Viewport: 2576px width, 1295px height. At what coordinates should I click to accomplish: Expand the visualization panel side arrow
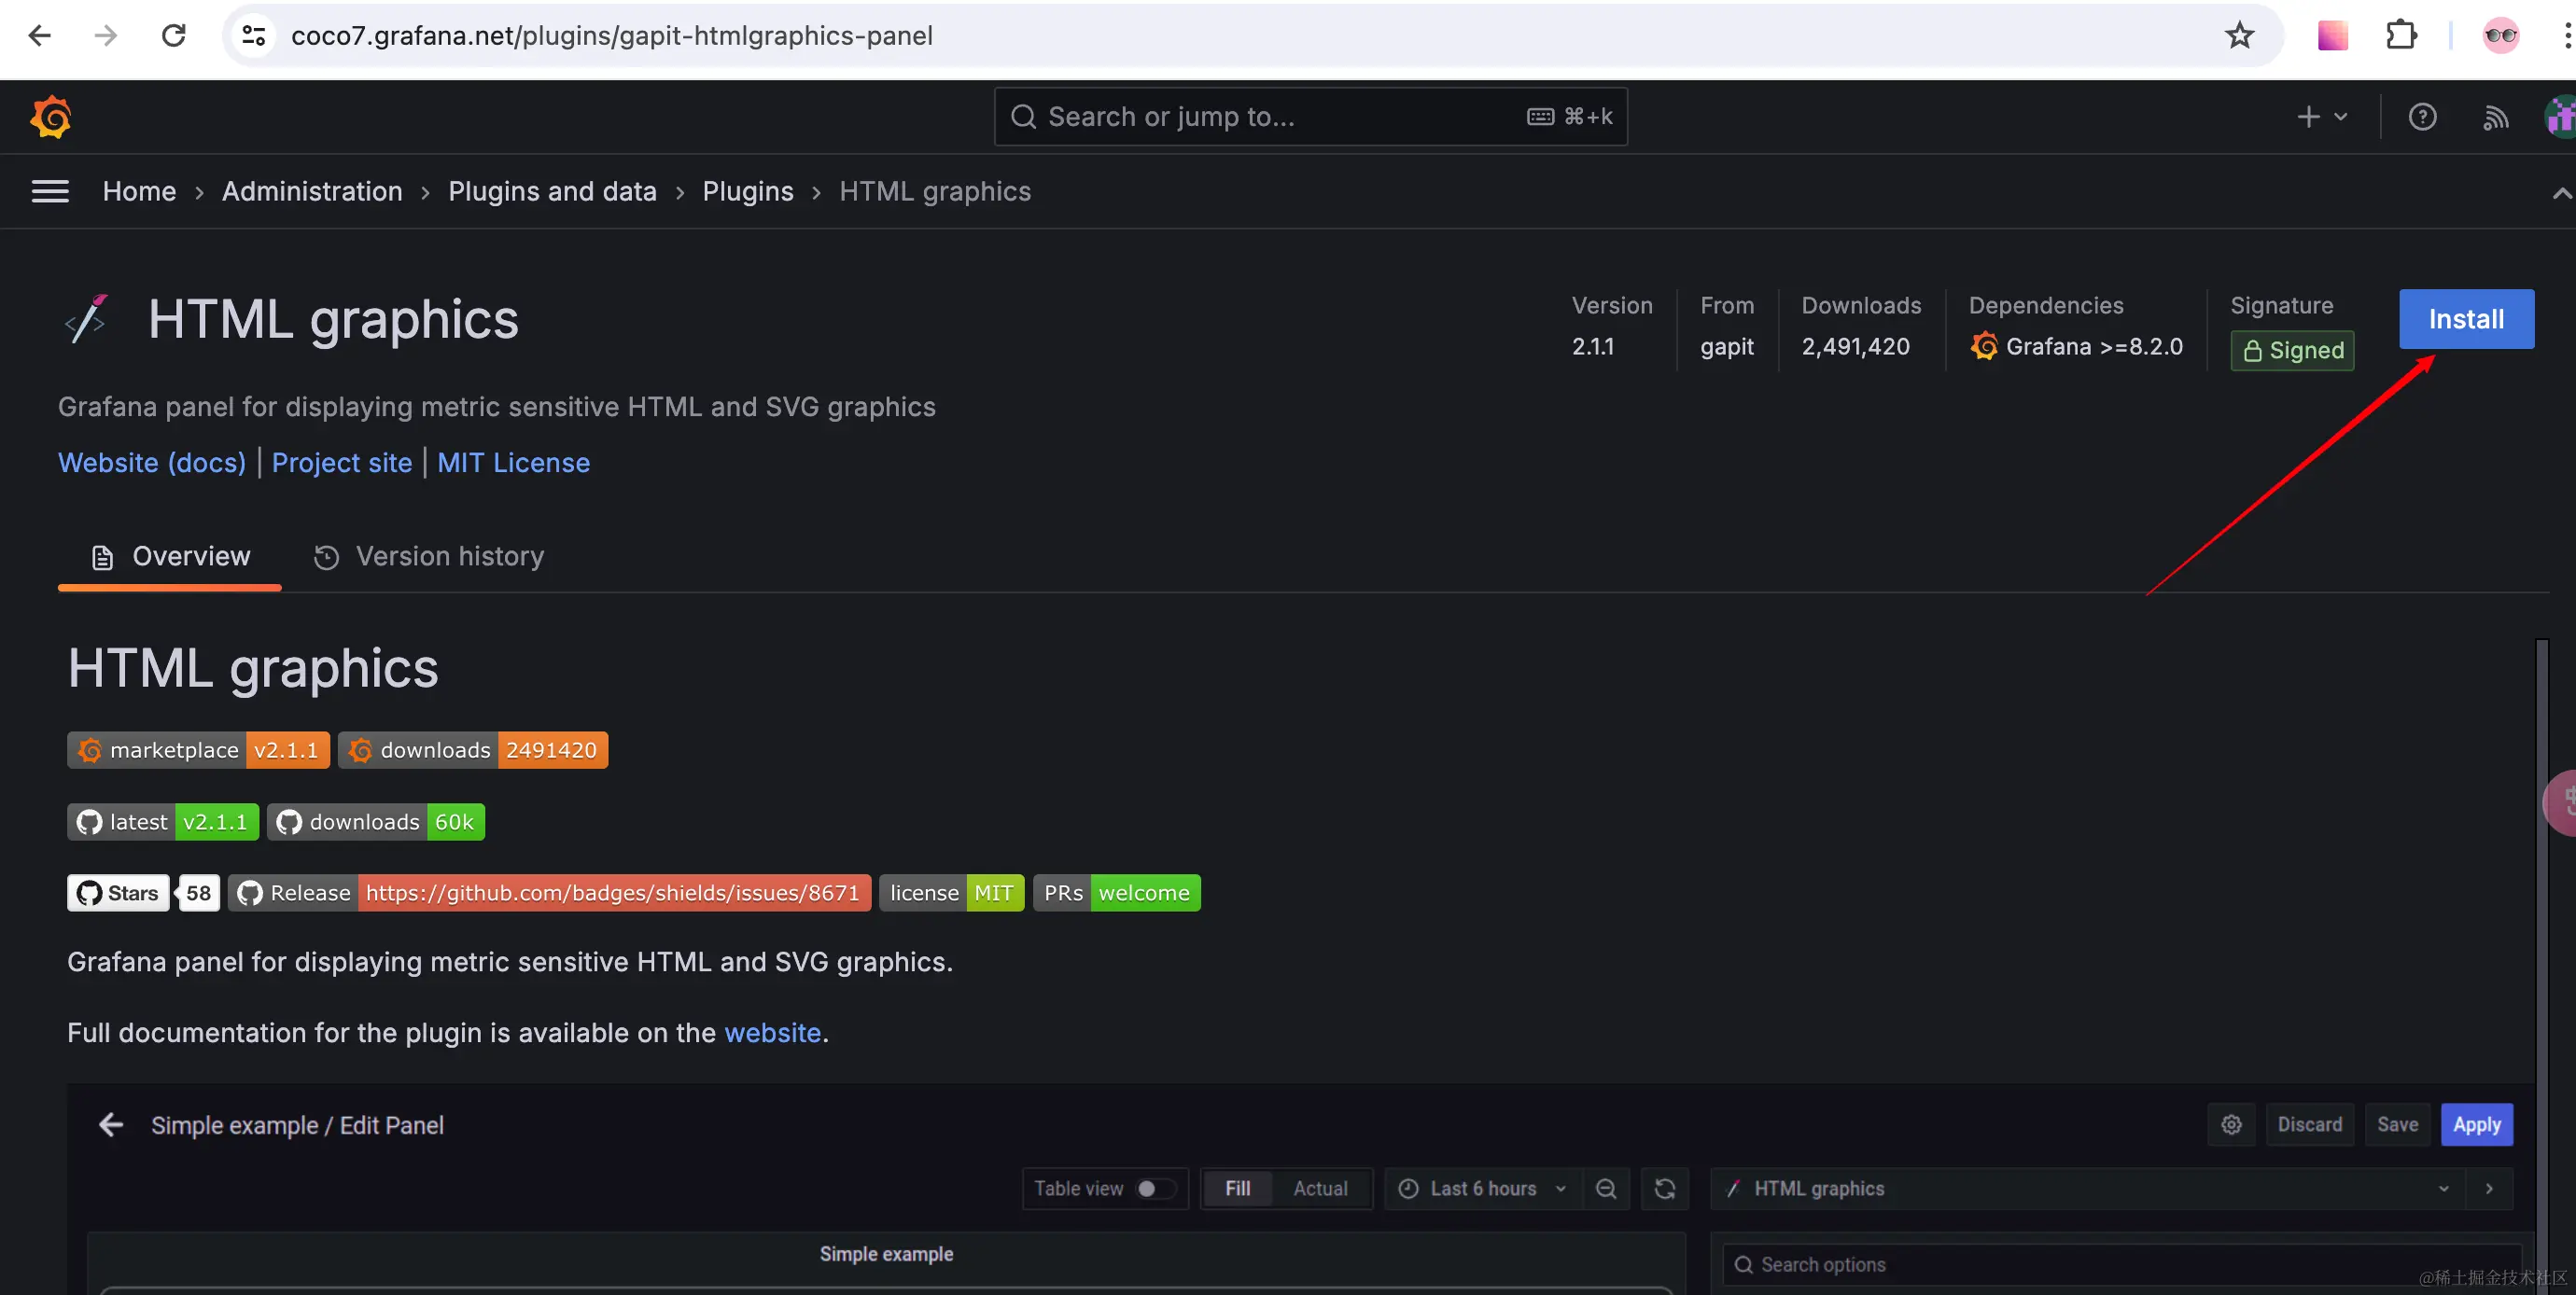[x=2489, y=1188]
